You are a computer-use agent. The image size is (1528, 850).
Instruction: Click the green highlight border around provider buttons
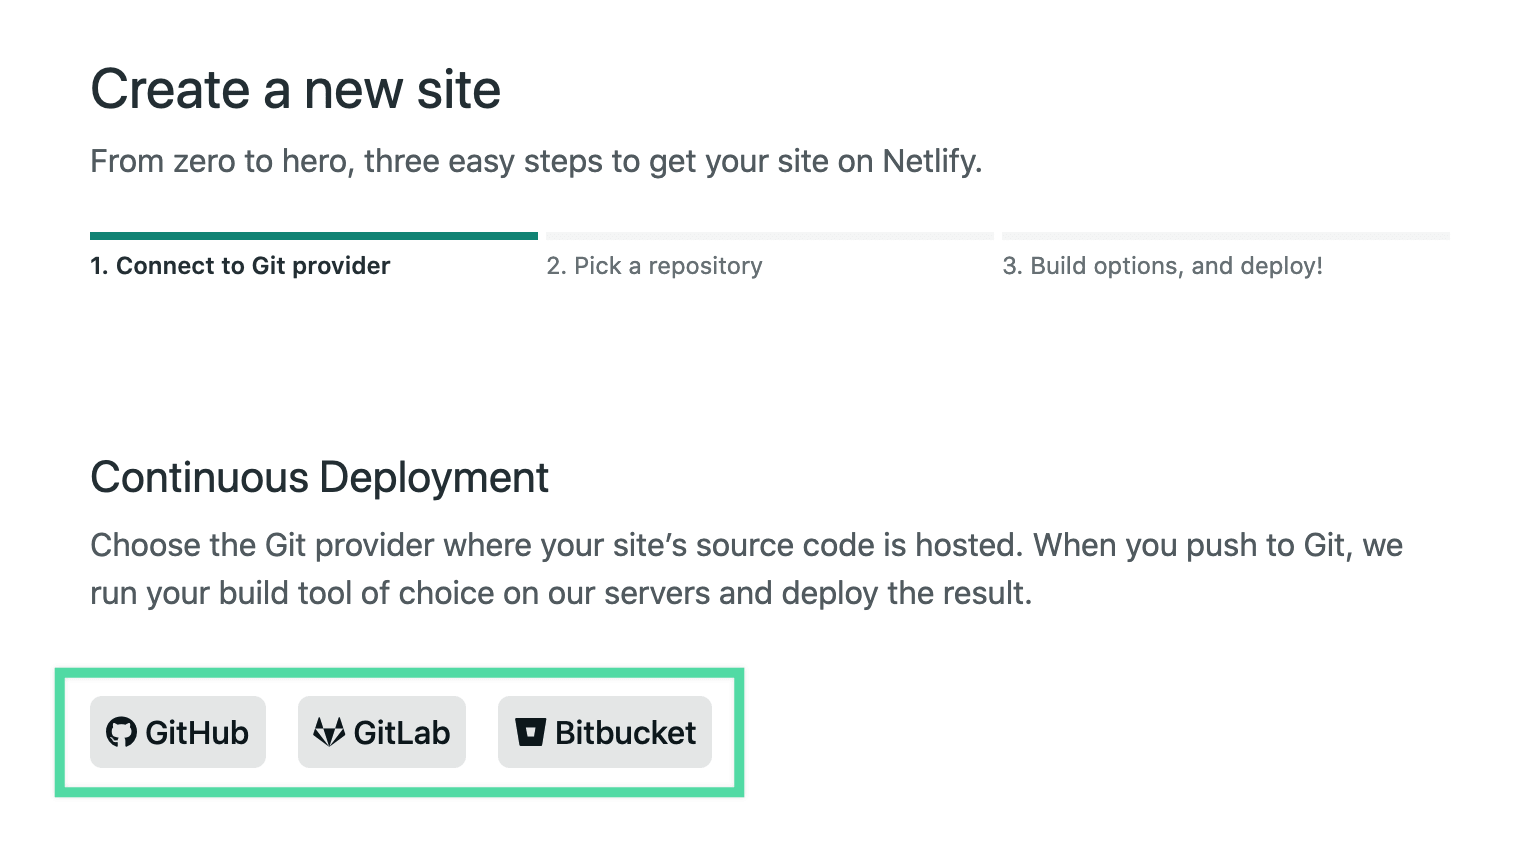(x=399, y=673)
